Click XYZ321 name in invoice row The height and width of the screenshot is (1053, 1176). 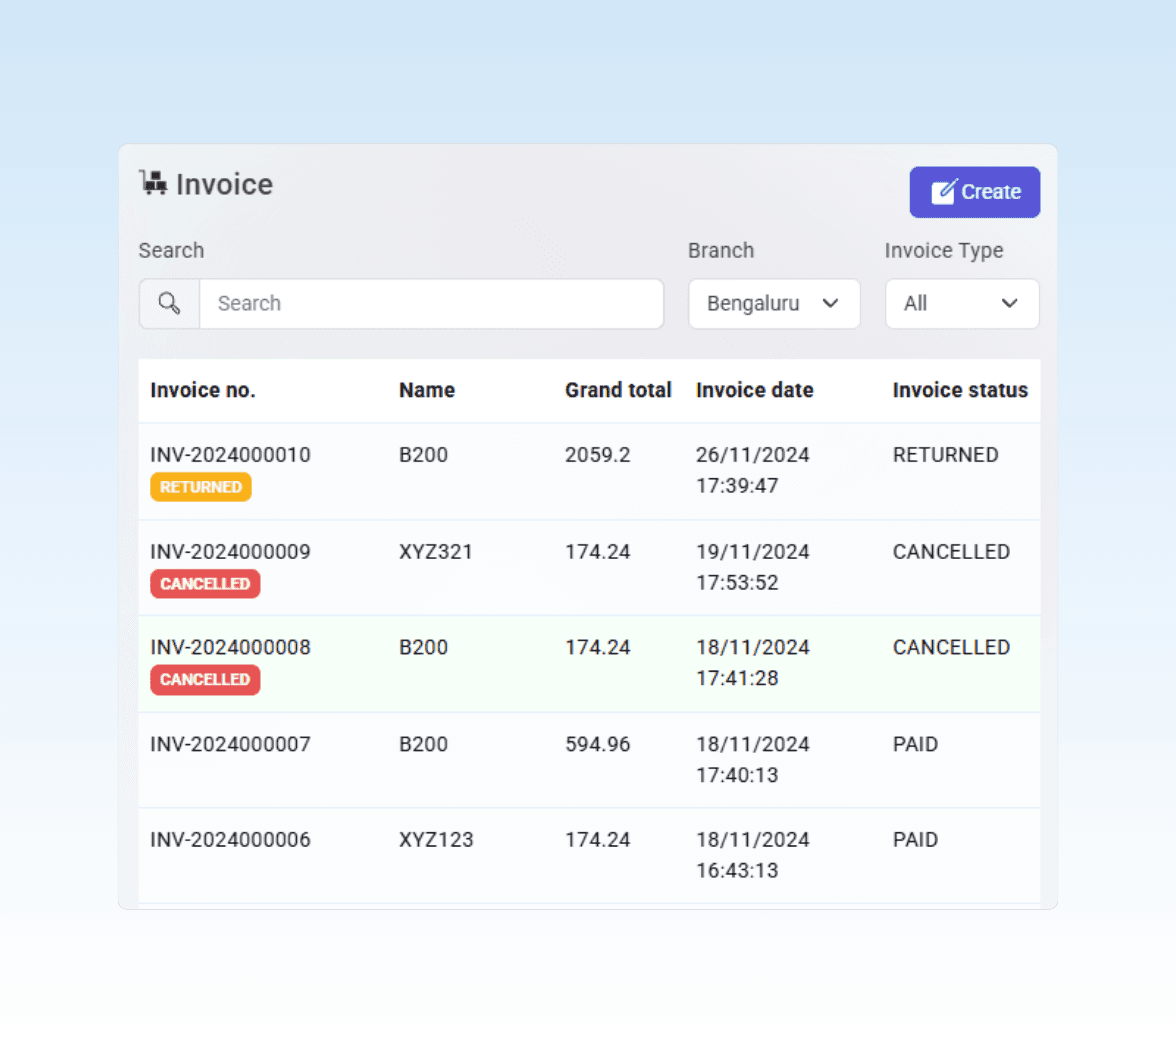click(436, 552)
